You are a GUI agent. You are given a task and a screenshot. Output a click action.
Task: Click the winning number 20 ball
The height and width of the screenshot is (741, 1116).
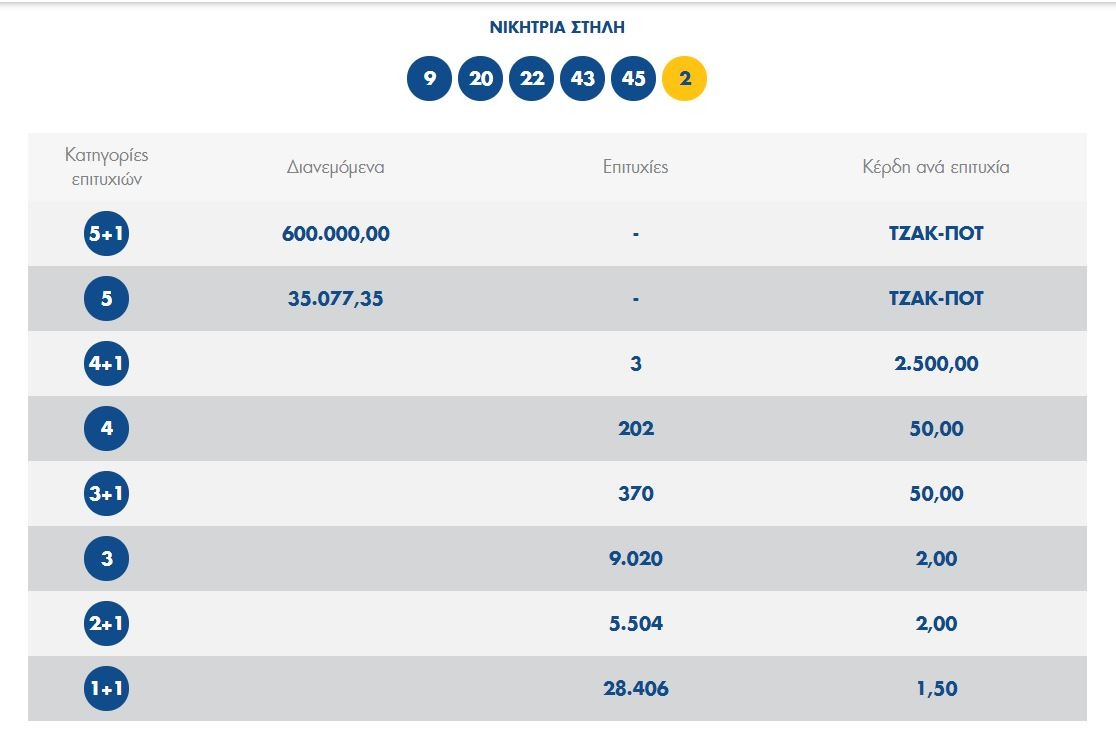[480, 79]
